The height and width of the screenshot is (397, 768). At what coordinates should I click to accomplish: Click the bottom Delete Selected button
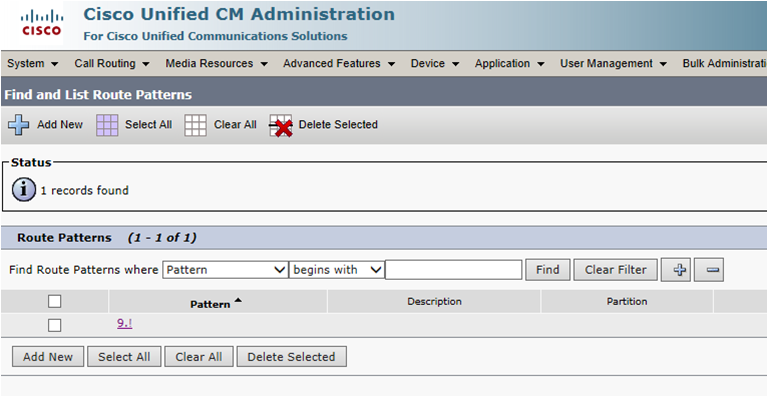pos(291,357)
